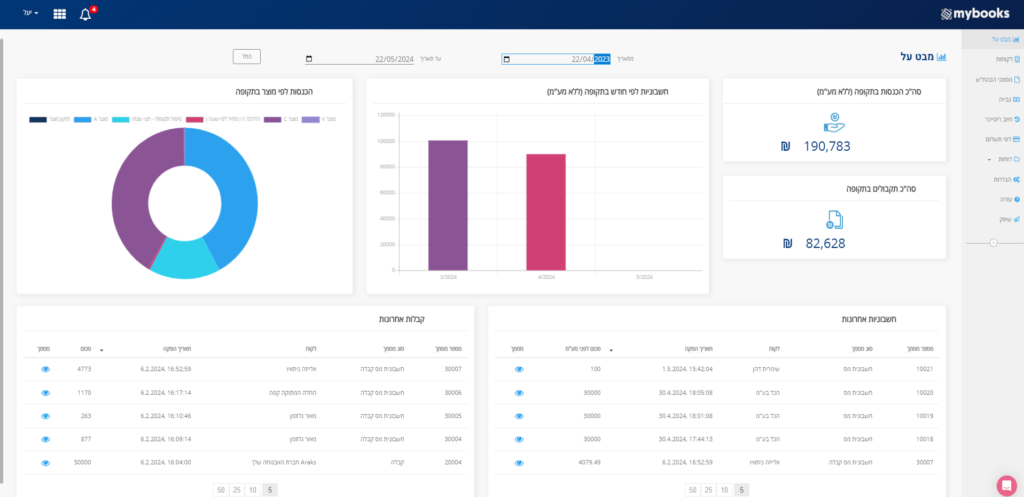The image size is (1024, 497).
Task: Toggle מוצר V legend swatch
Action: (x=311, y=120)
